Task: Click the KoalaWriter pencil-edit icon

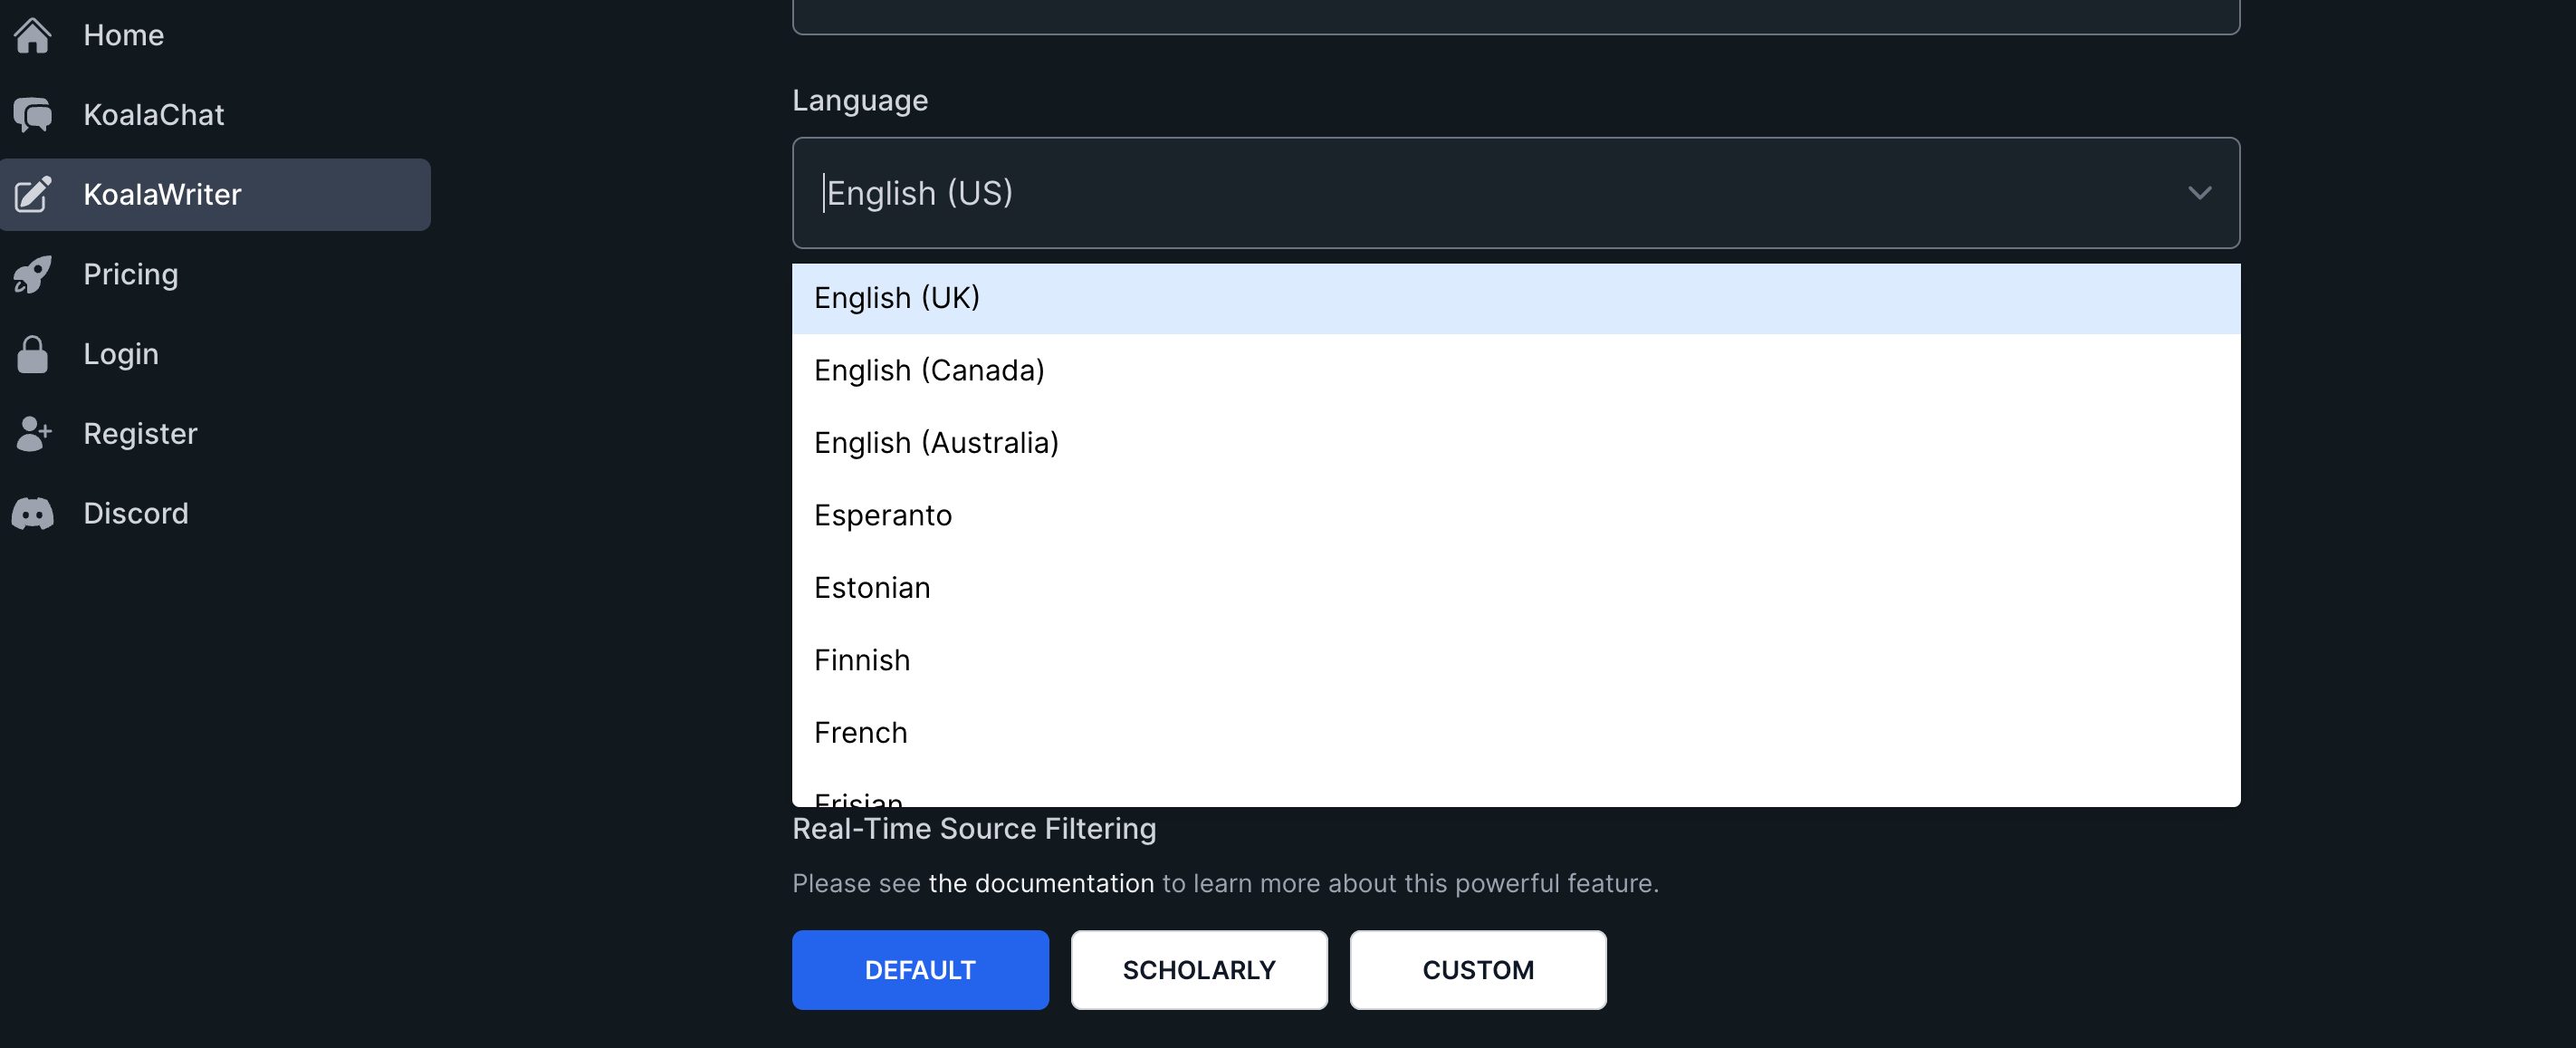Action: (x=32, y=194)
